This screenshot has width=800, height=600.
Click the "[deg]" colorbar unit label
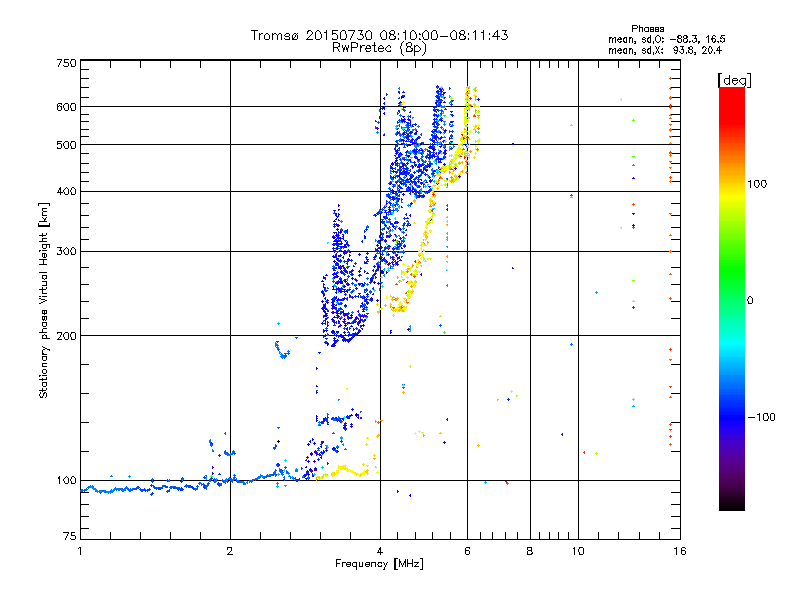coord(734,80)
